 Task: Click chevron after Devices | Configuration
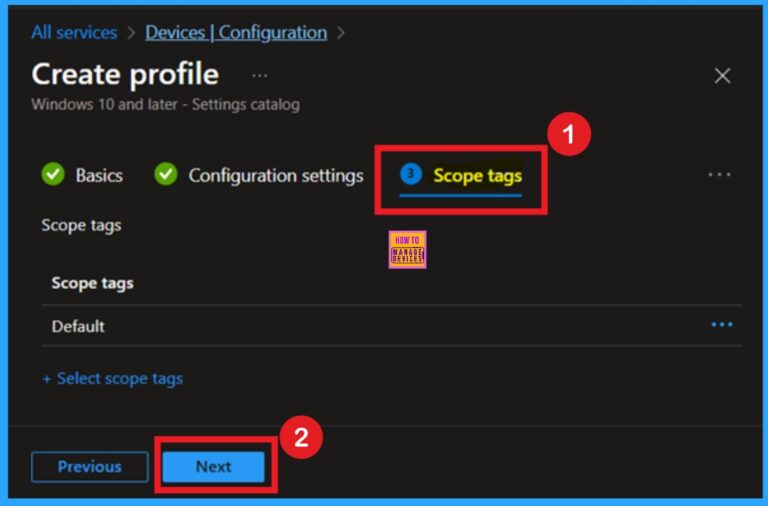point(341,33)
